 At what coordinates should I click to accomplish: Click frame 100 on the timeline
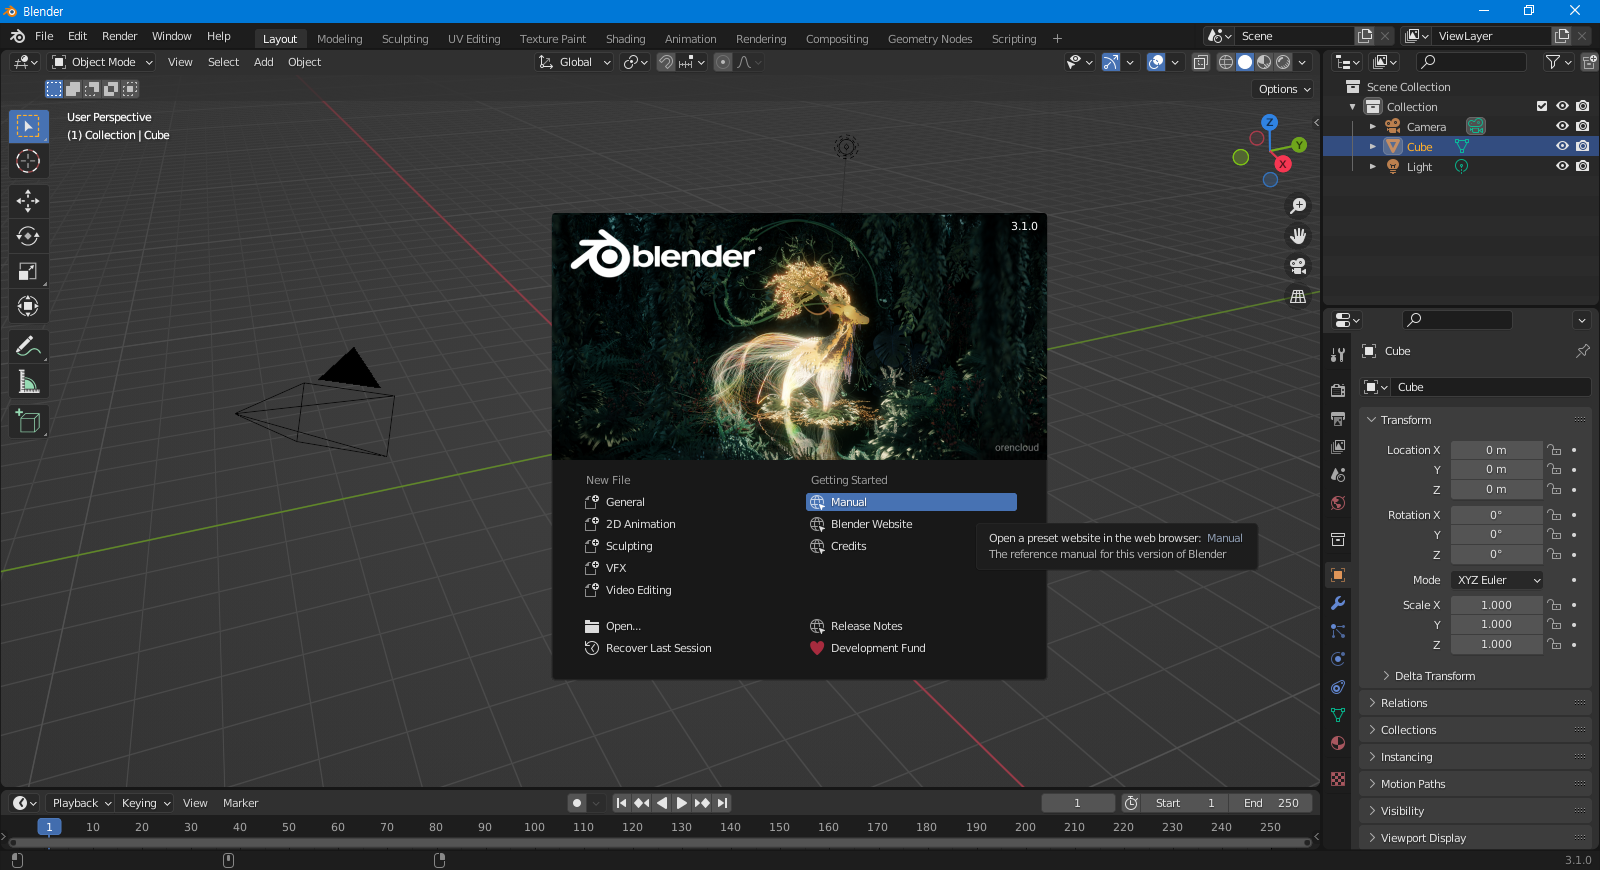pyautogui.click(x=534, y=827)
